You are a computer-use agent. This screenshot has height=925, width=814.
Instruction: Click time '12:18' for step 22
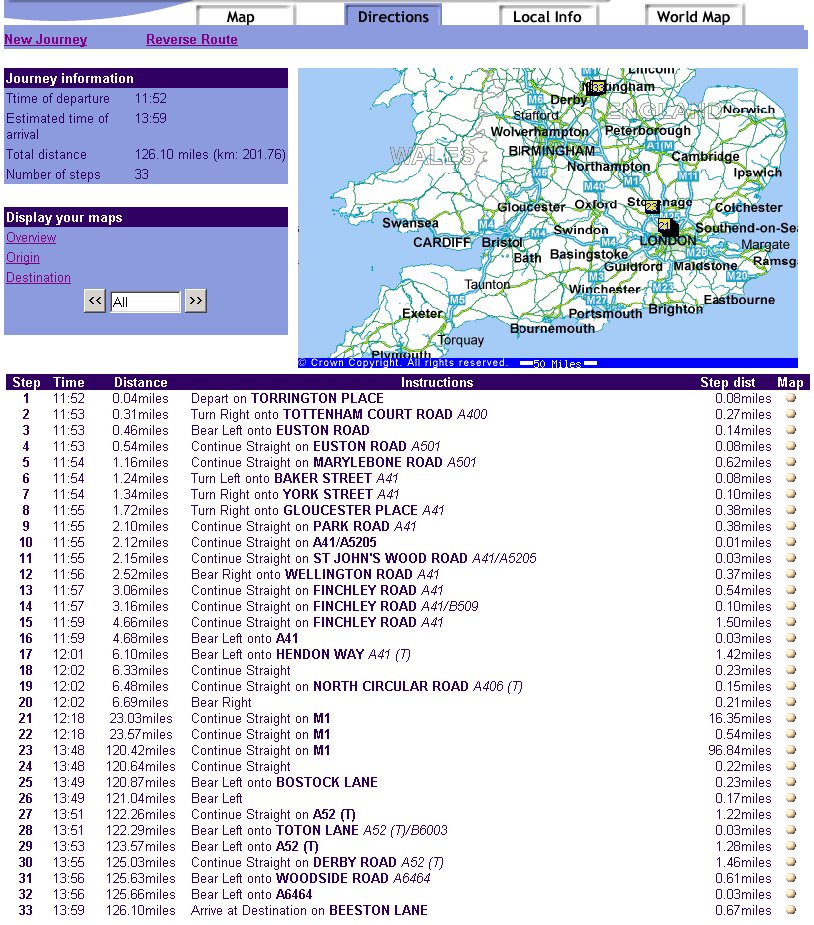68,734
